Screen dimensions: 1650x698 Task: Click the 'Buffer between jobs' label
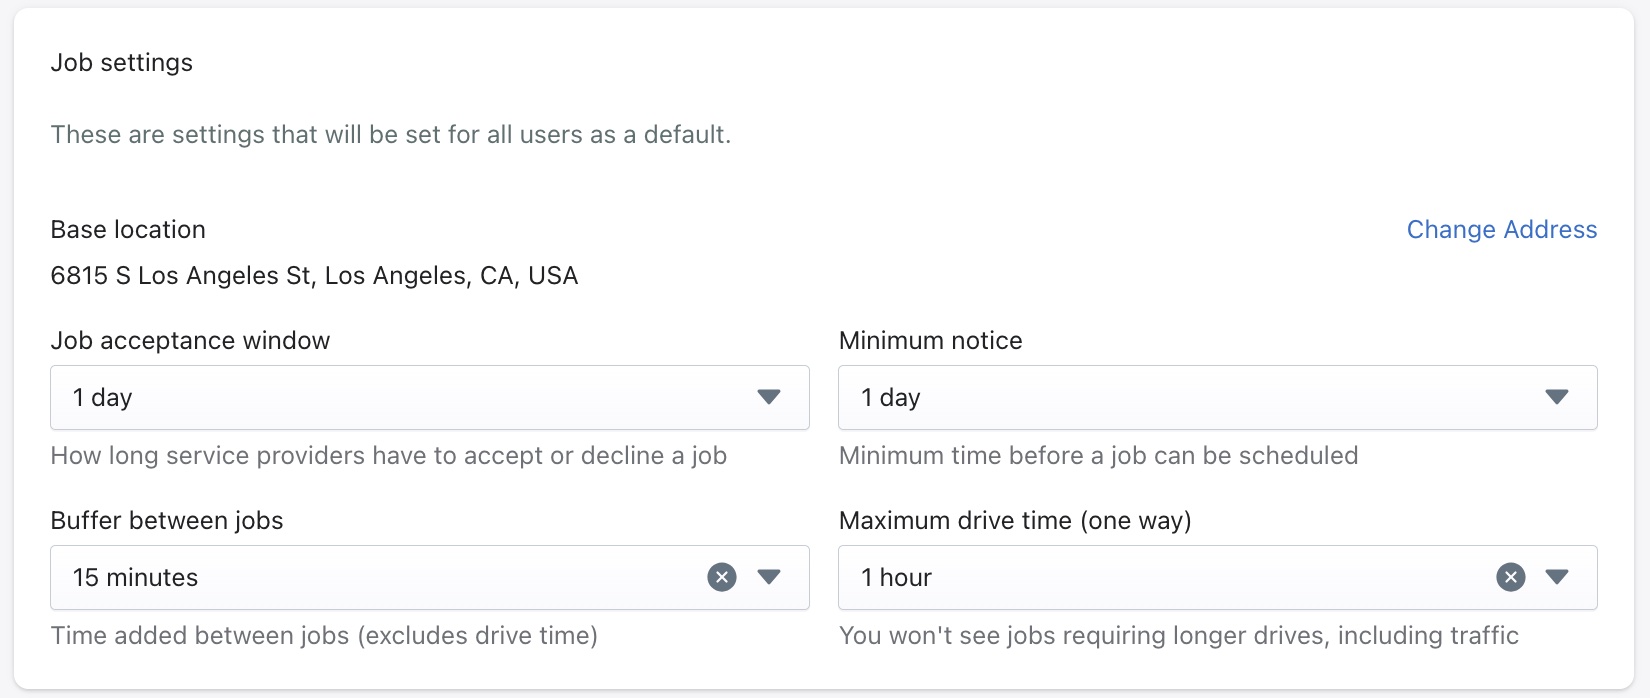coord(167,521)
